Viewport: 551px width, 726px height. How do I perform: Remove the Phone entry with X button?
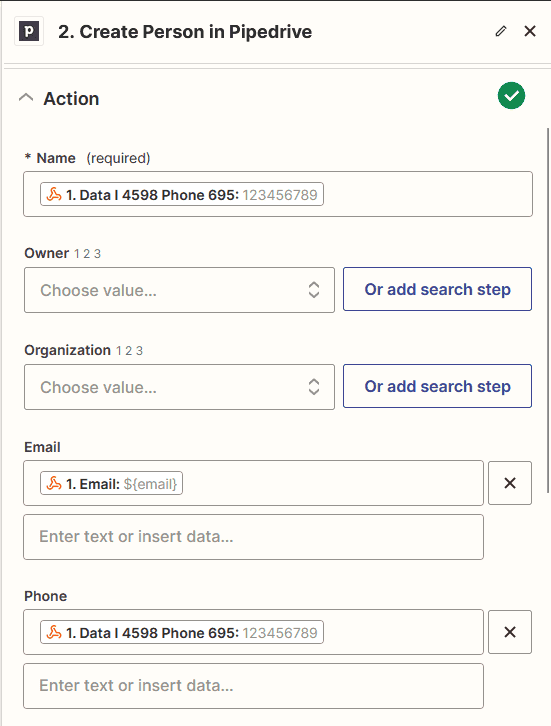click(510, 632)
